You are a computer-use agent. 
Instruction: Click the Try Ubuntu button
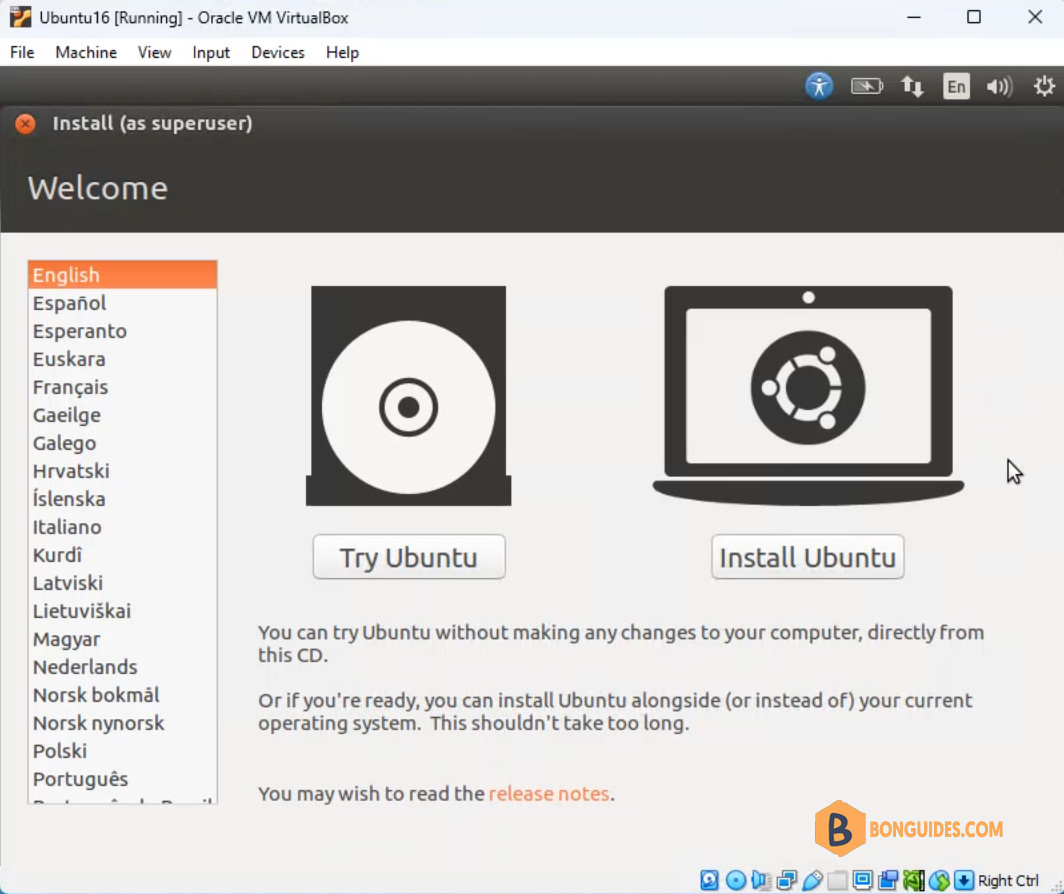click(x=409, y=557)
